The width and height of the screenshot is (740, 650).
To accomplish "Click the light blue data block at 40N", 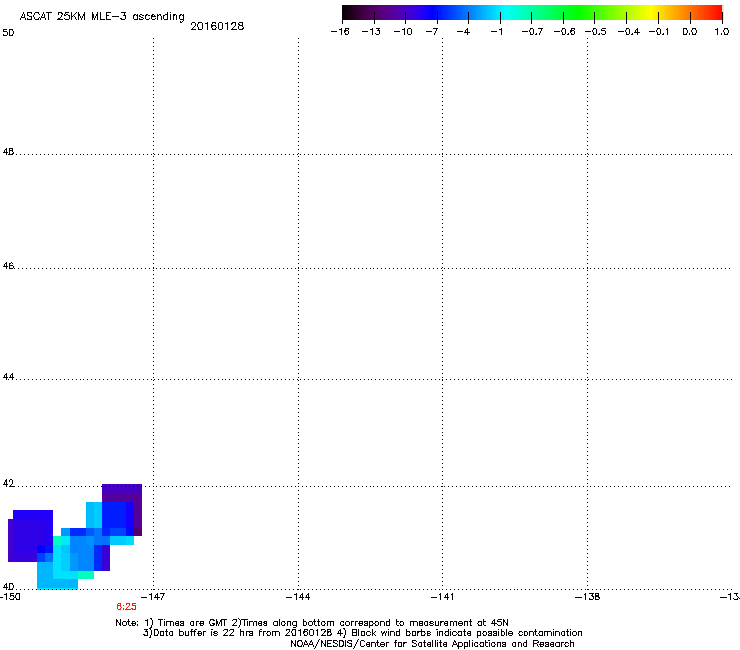I will pyautogui.click(x=57, y=583).
